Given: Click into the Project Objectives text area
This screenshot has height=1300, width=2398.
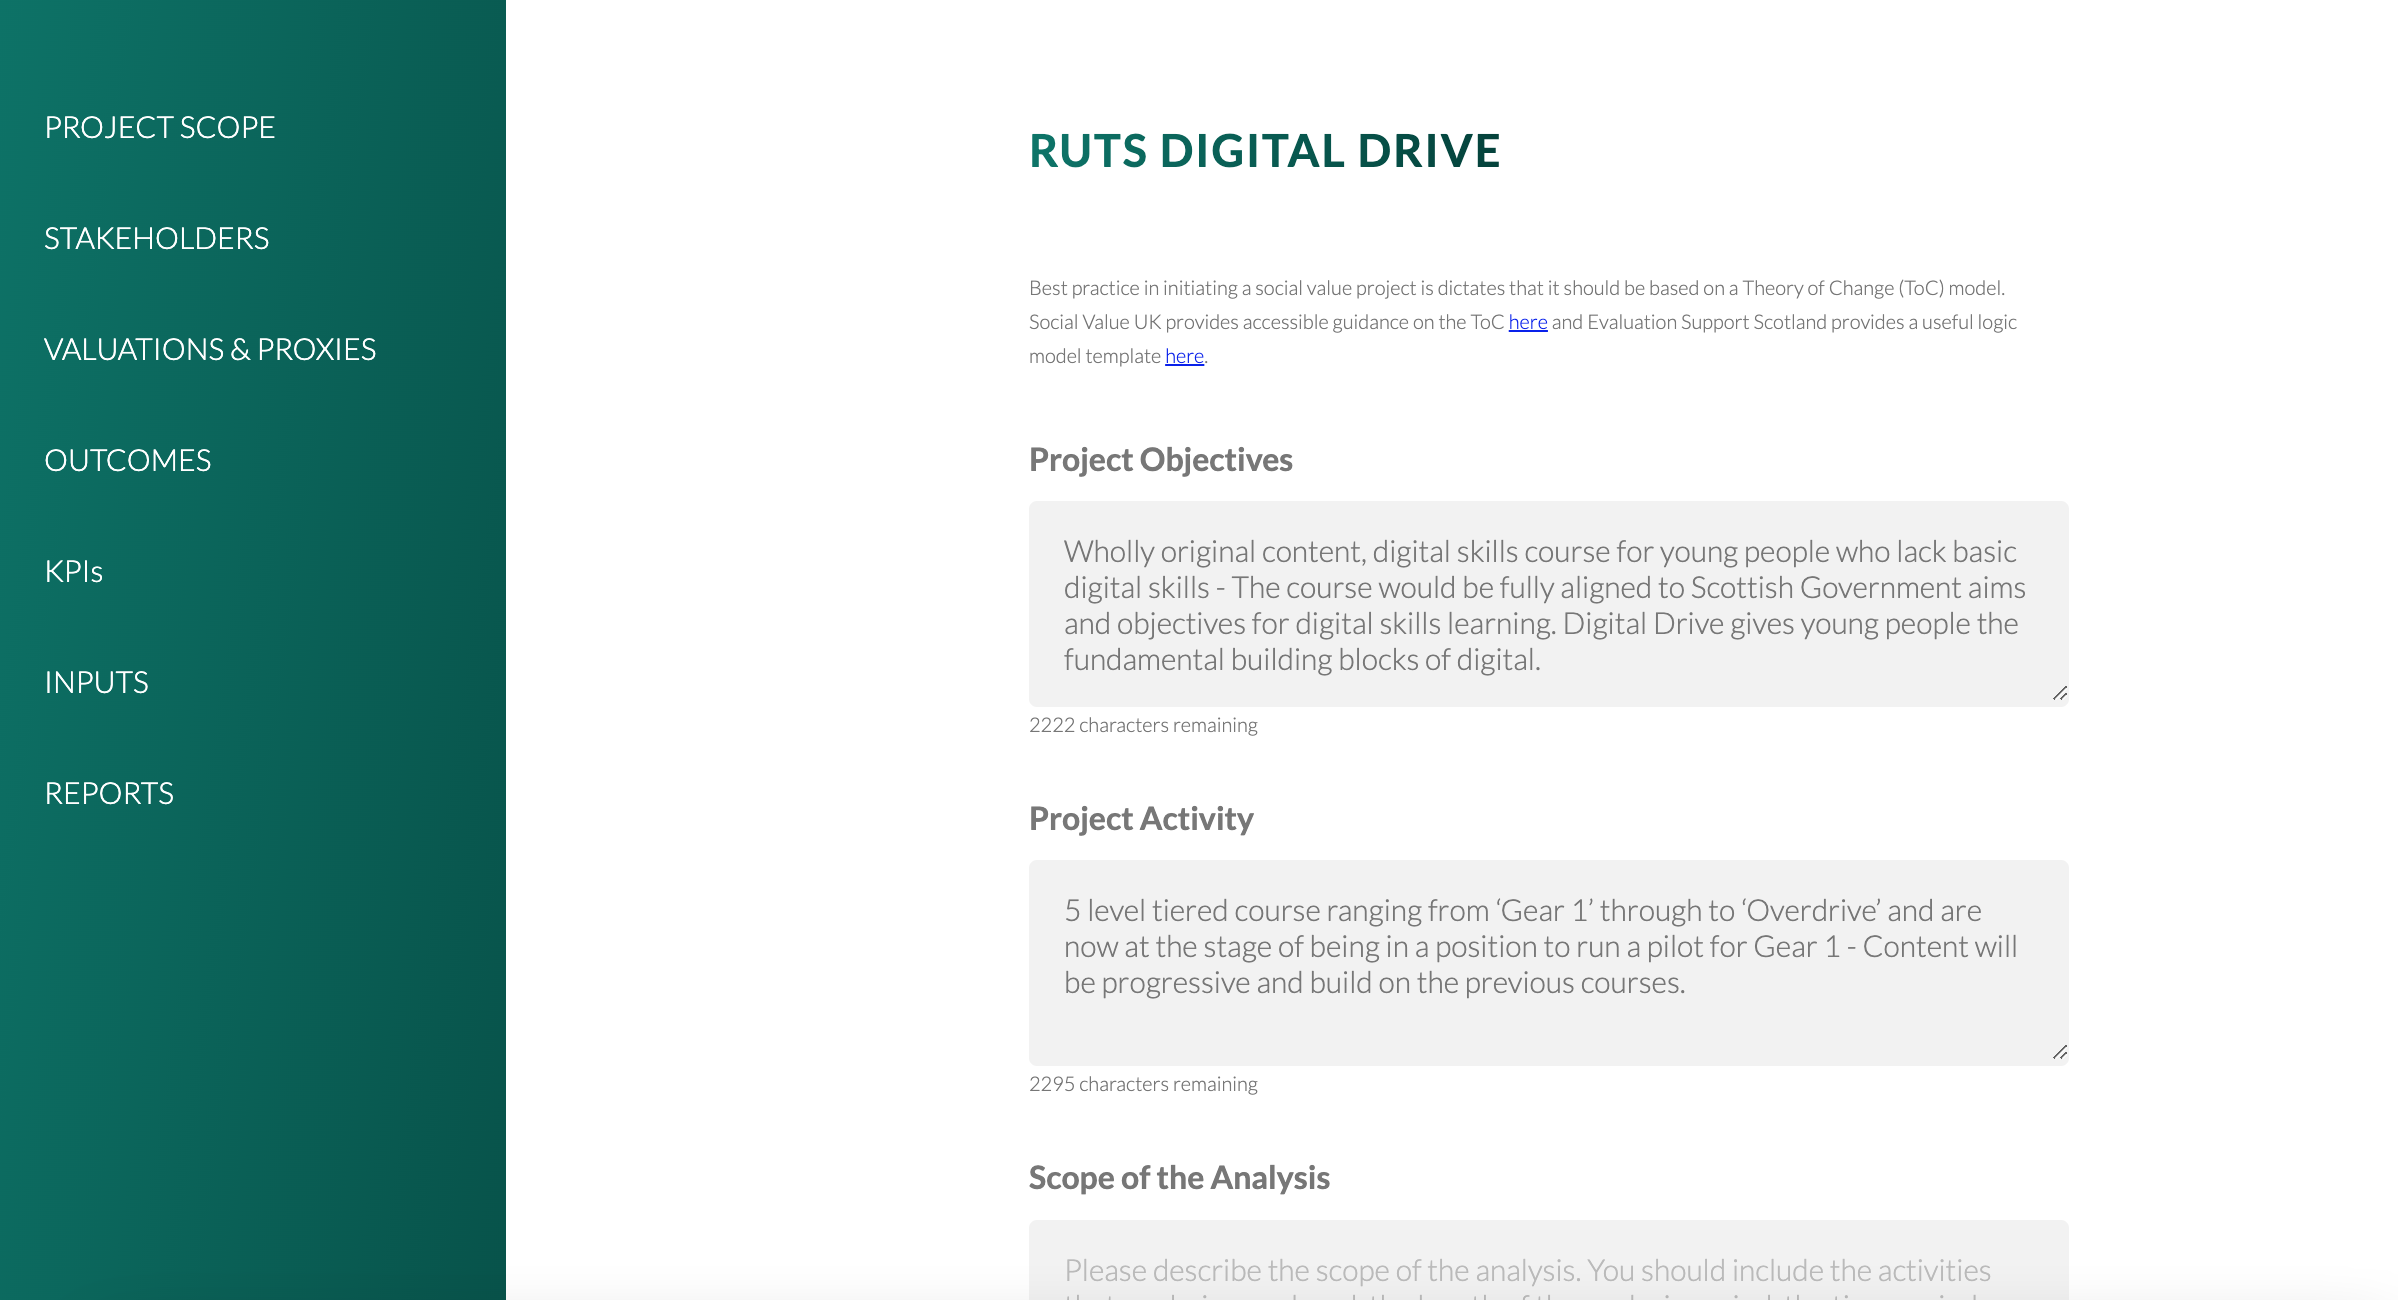Looking at the screenshot, I should coord(1548,604).
